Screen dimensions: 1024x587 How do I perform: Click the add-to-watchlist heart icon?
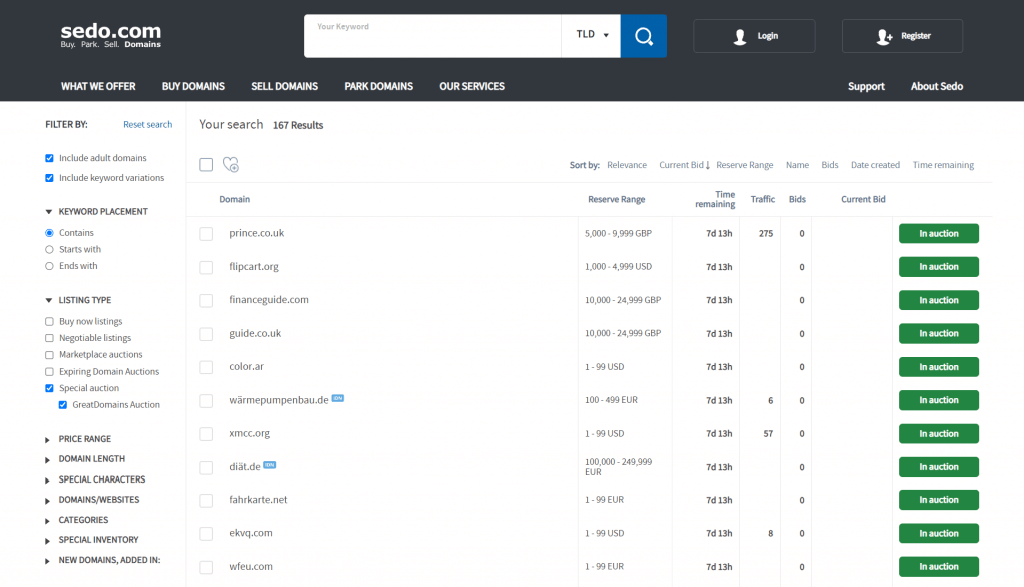pos(231,164)
